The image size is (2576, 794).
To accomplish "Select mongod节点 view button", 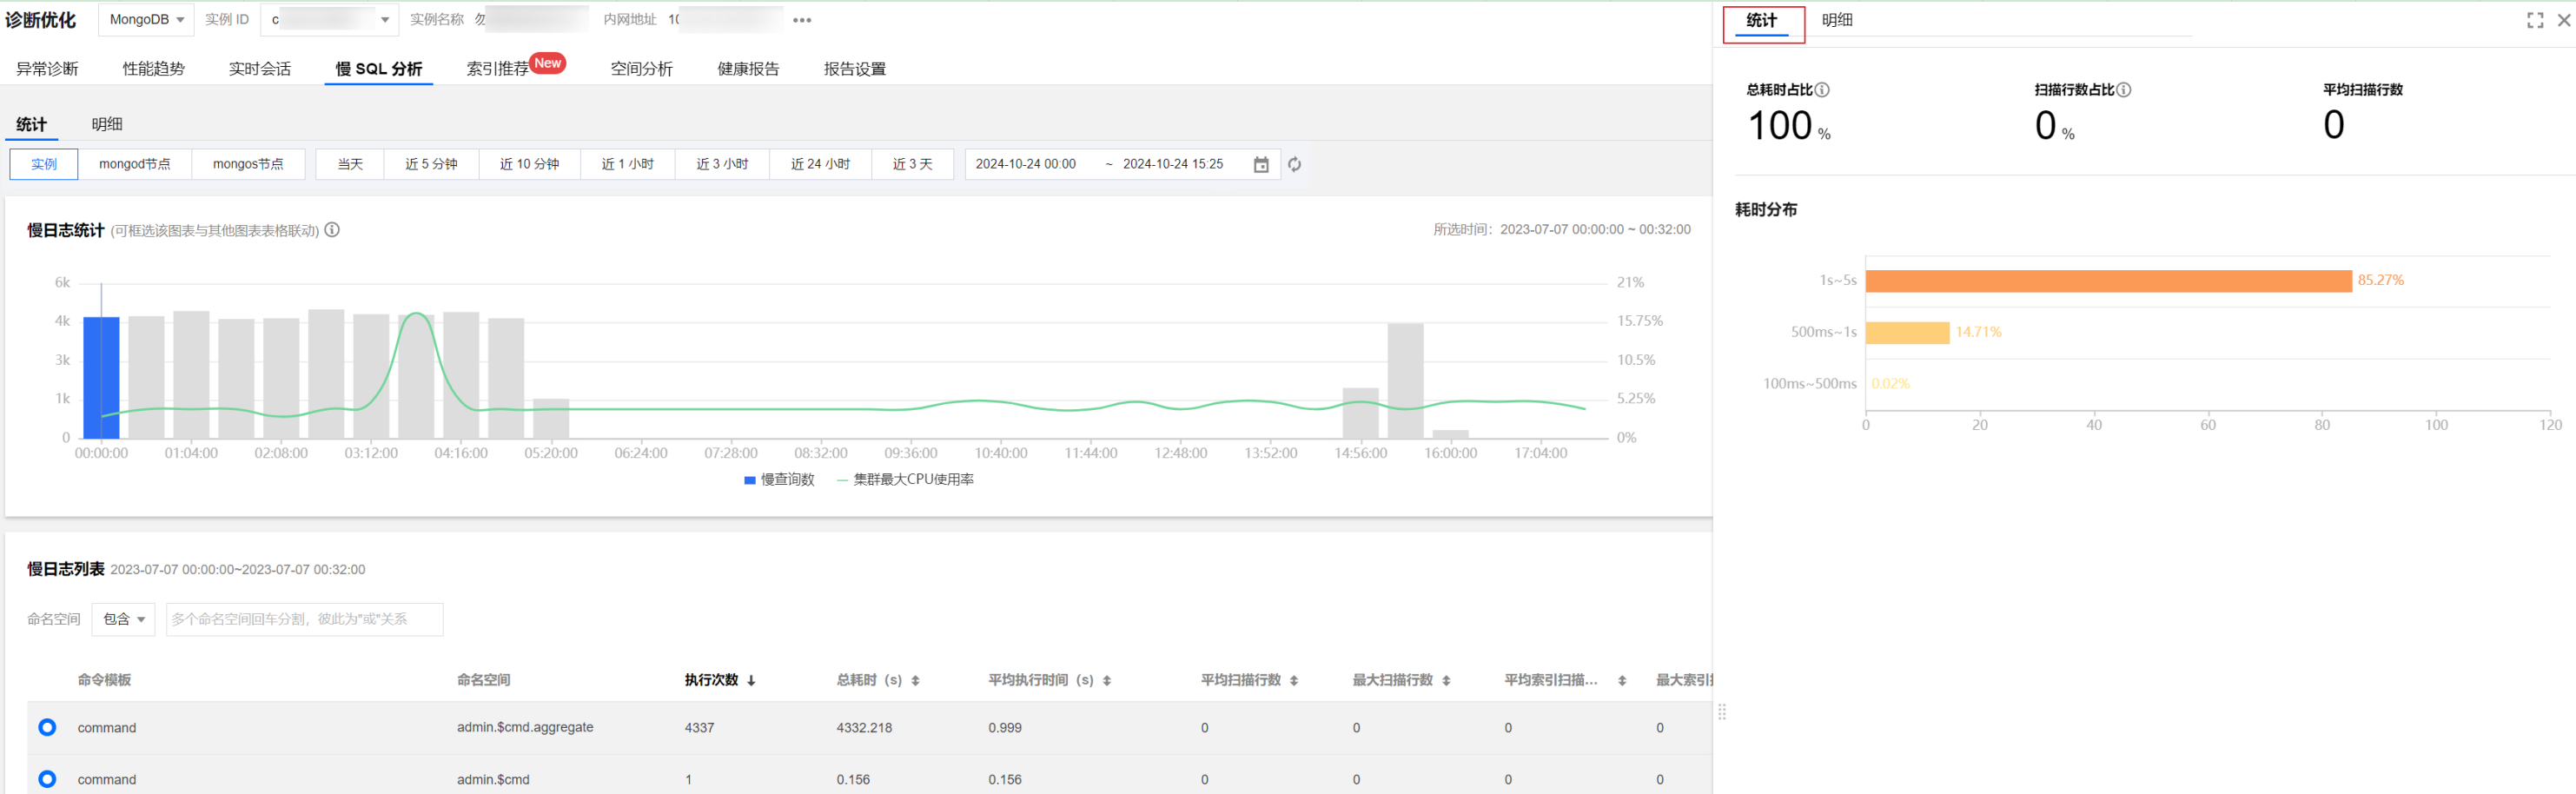I will (x=134, y=164).
